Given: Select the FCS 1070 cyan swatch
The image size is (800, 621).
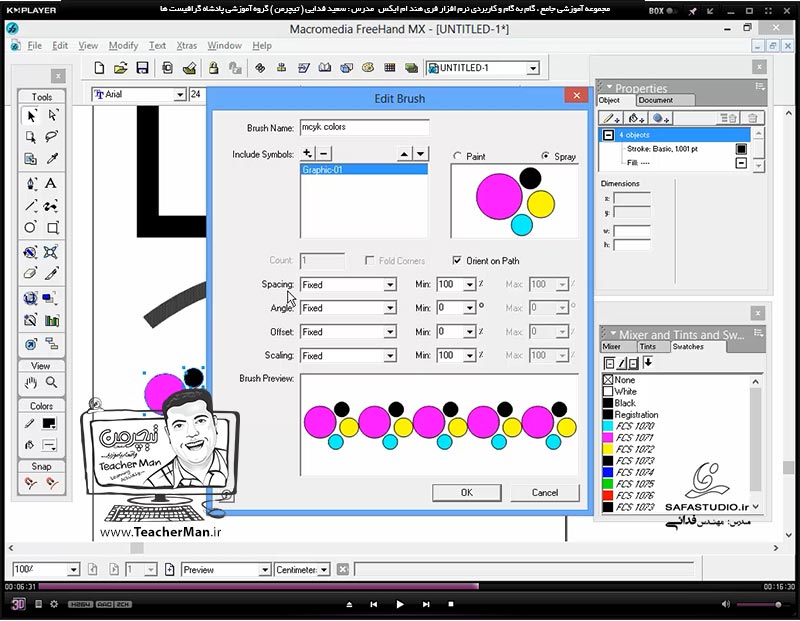Looking at the screenshot, I should (x=628, y=426).
